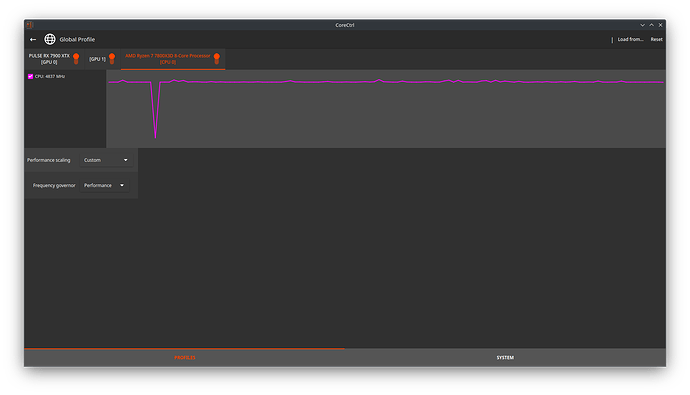This screenshot has height=395, width=690.
Task: Click the orange bulb on Ryzen CPU tab
Action: coord(217,58)
